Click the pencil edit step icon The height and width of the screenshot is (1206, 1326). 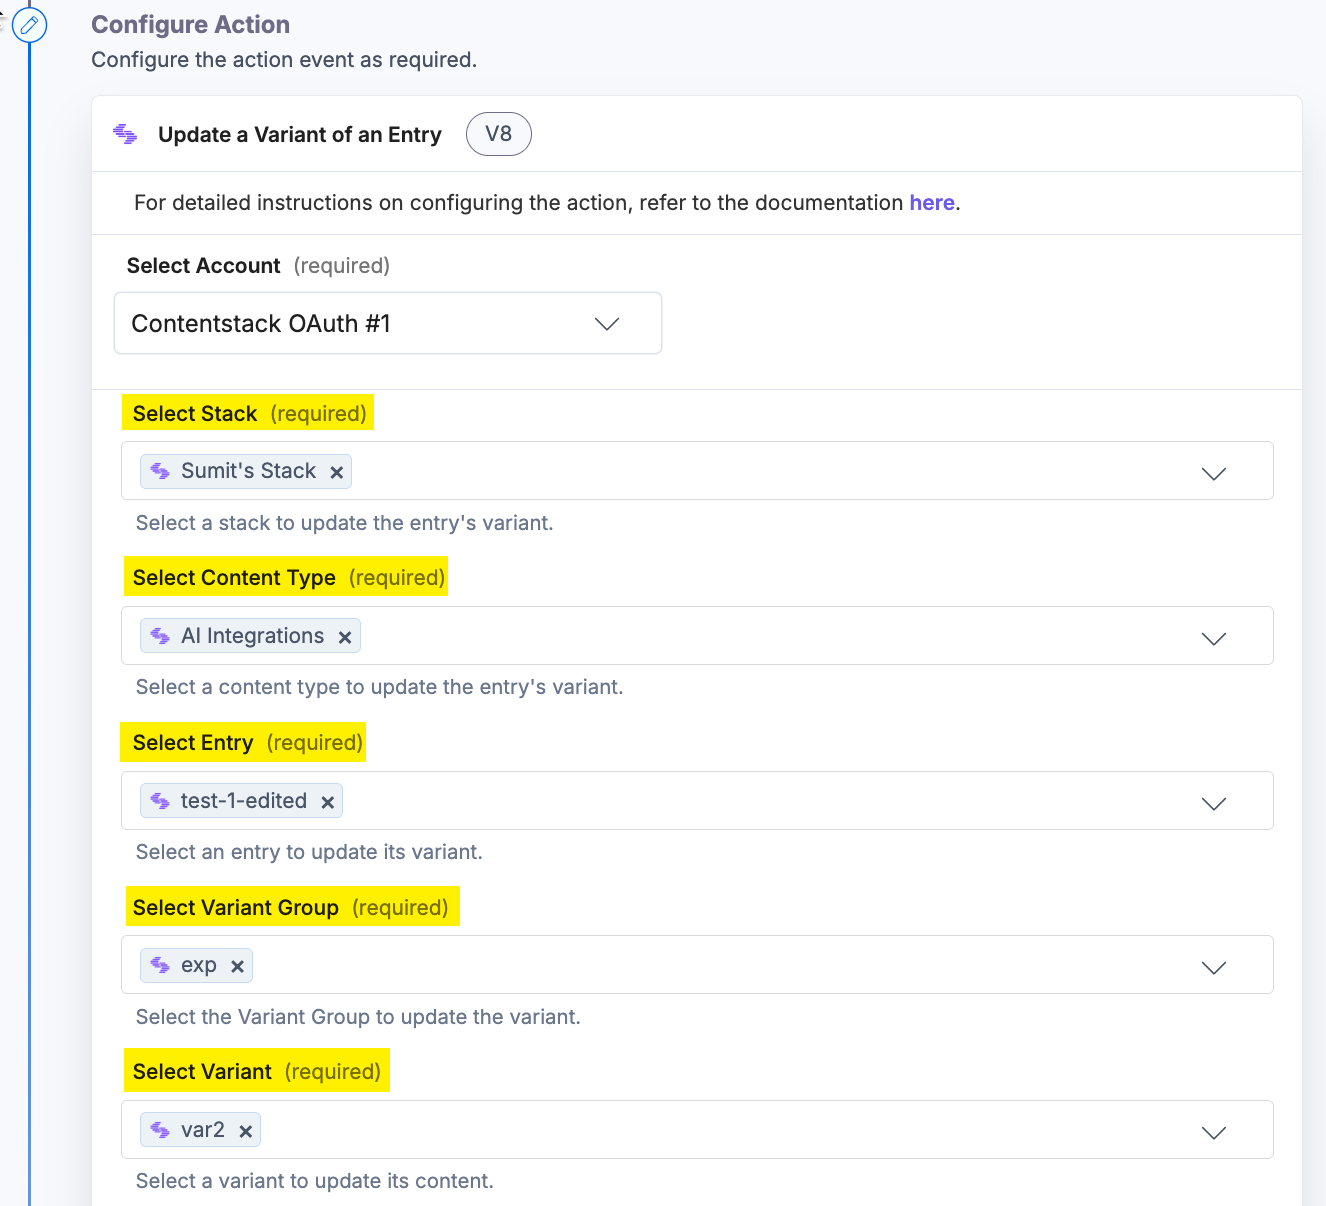pos(30,24)
